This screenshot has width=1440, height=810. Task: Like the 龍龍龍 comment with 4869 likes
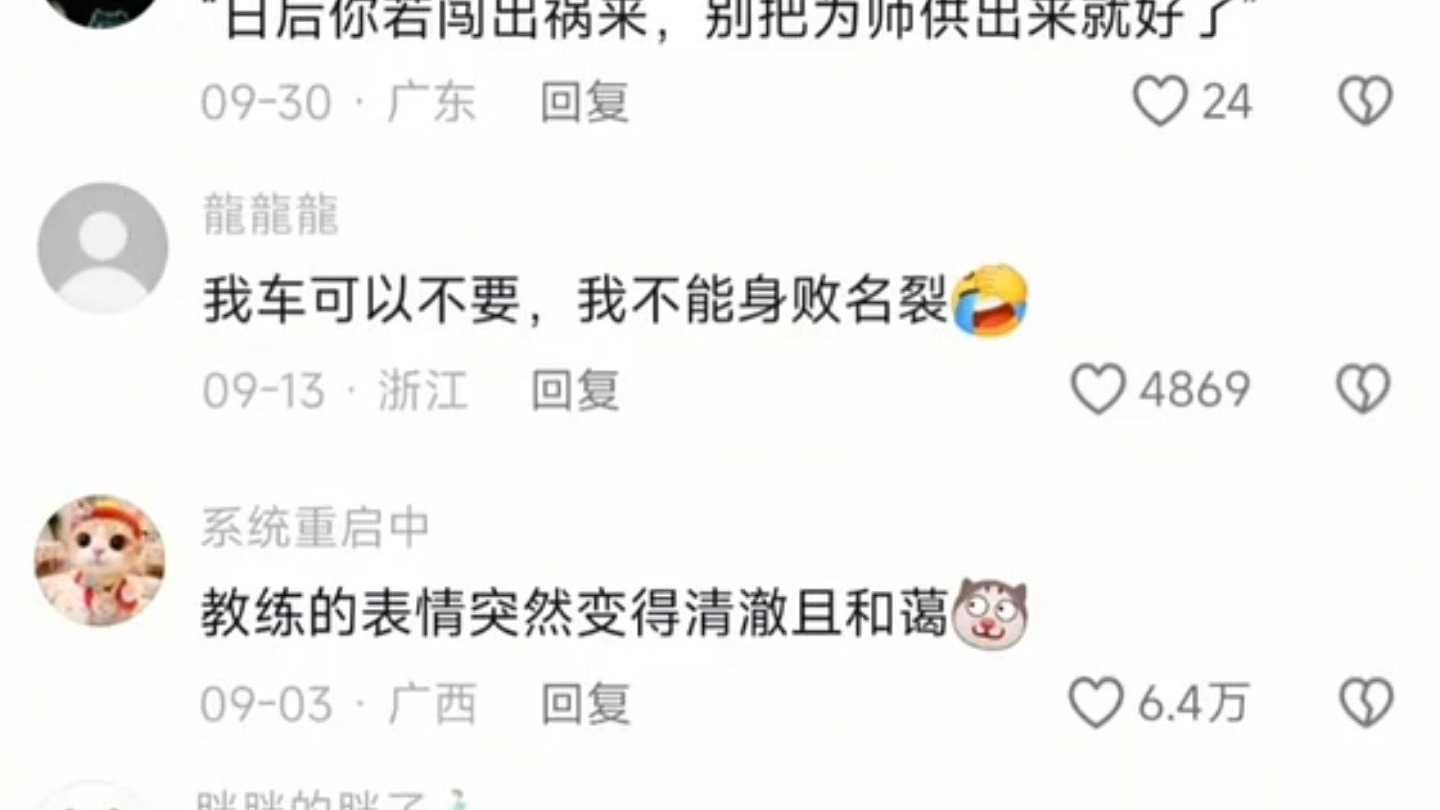1098,389
